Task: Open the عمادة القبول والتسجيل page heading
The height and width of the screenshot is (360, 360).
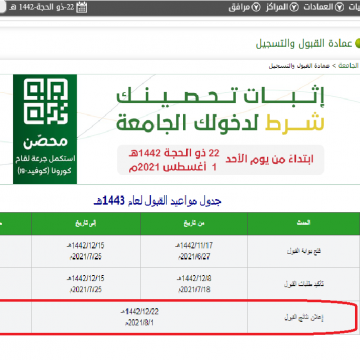Action: (304, 44)
